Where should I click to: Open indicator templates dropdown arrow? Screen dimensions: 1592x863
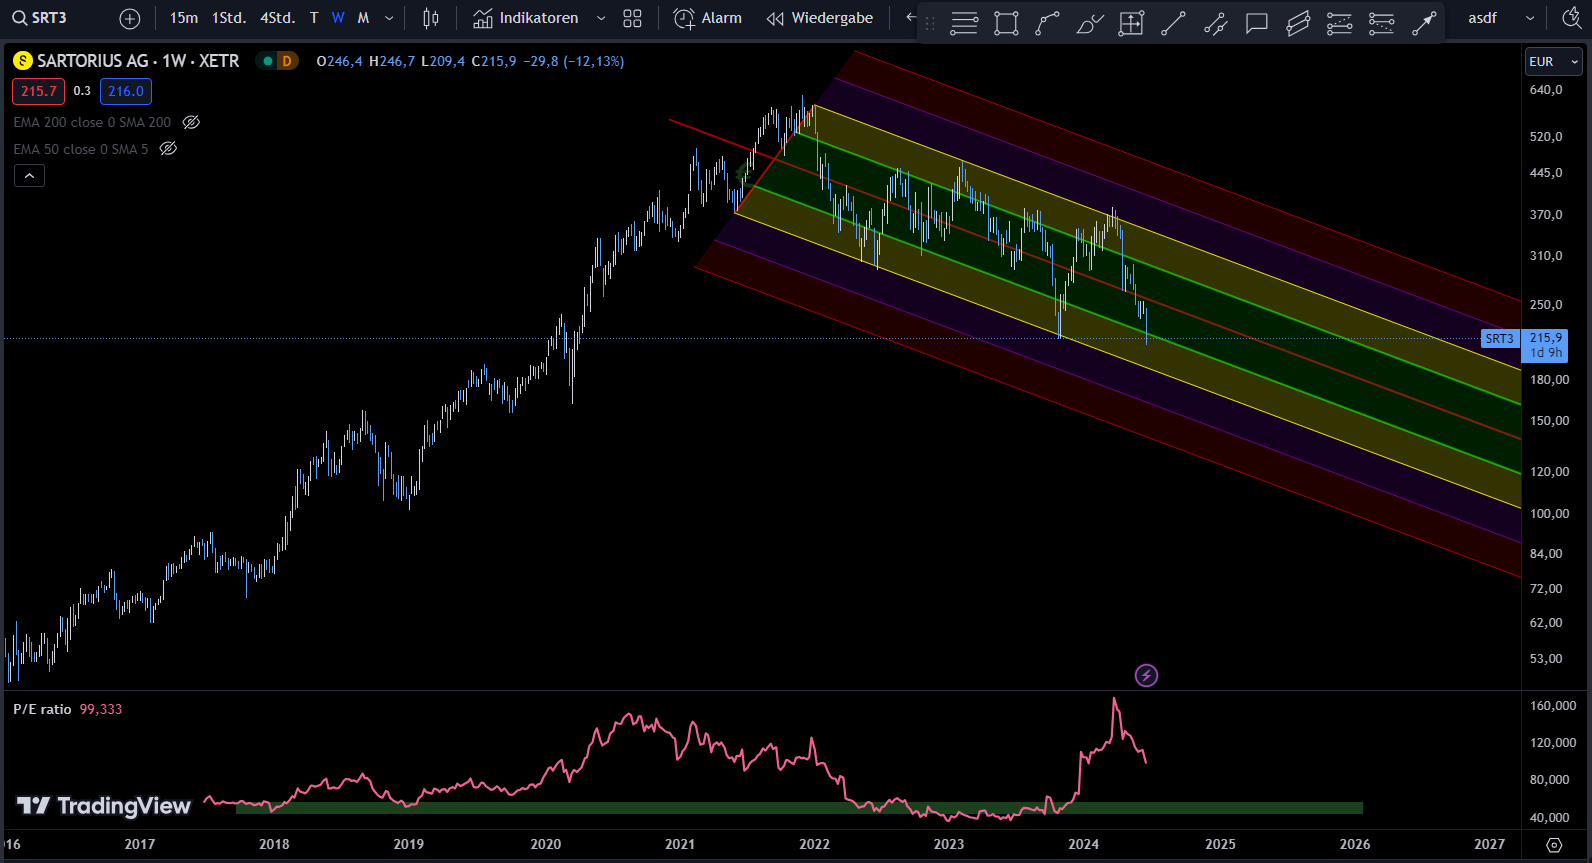click(x=601, y=18)
